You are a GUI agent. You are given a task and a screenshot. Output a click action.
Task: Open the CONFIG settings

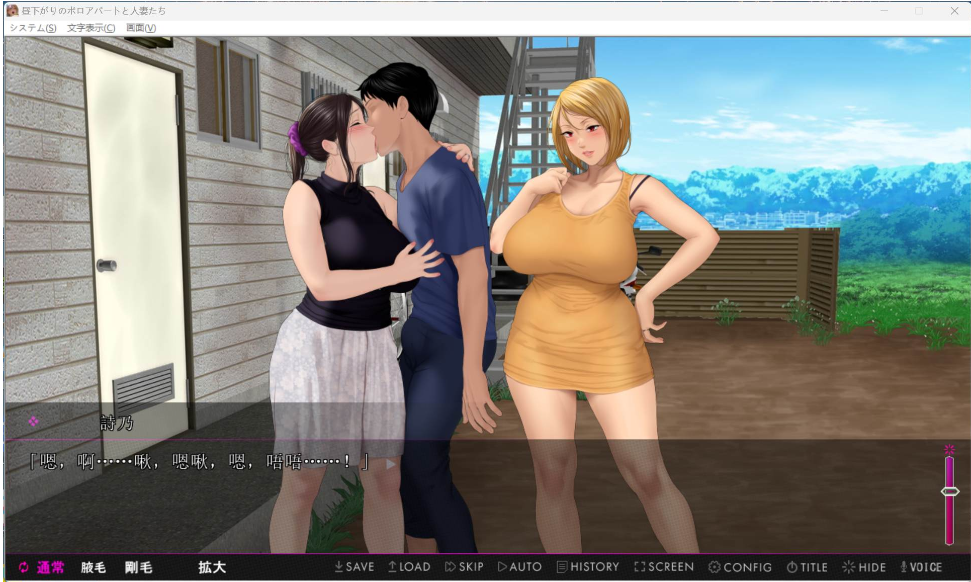[740, 567]
